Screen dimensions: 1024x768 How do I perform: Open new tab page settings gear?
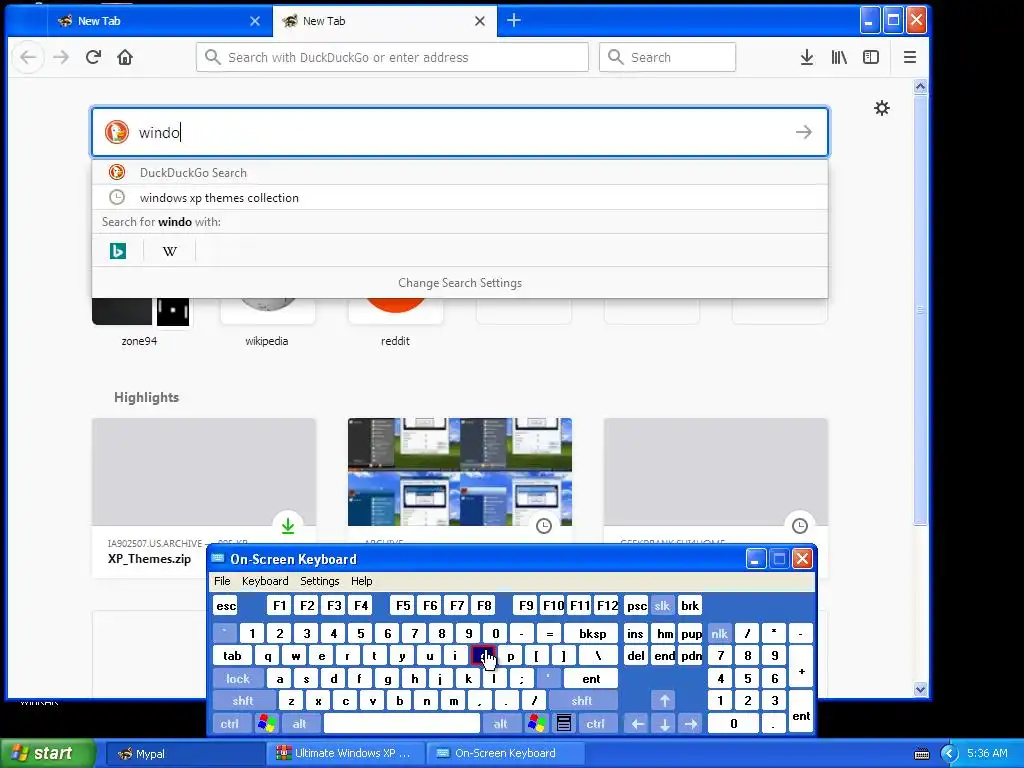click(x=882, y=108)
